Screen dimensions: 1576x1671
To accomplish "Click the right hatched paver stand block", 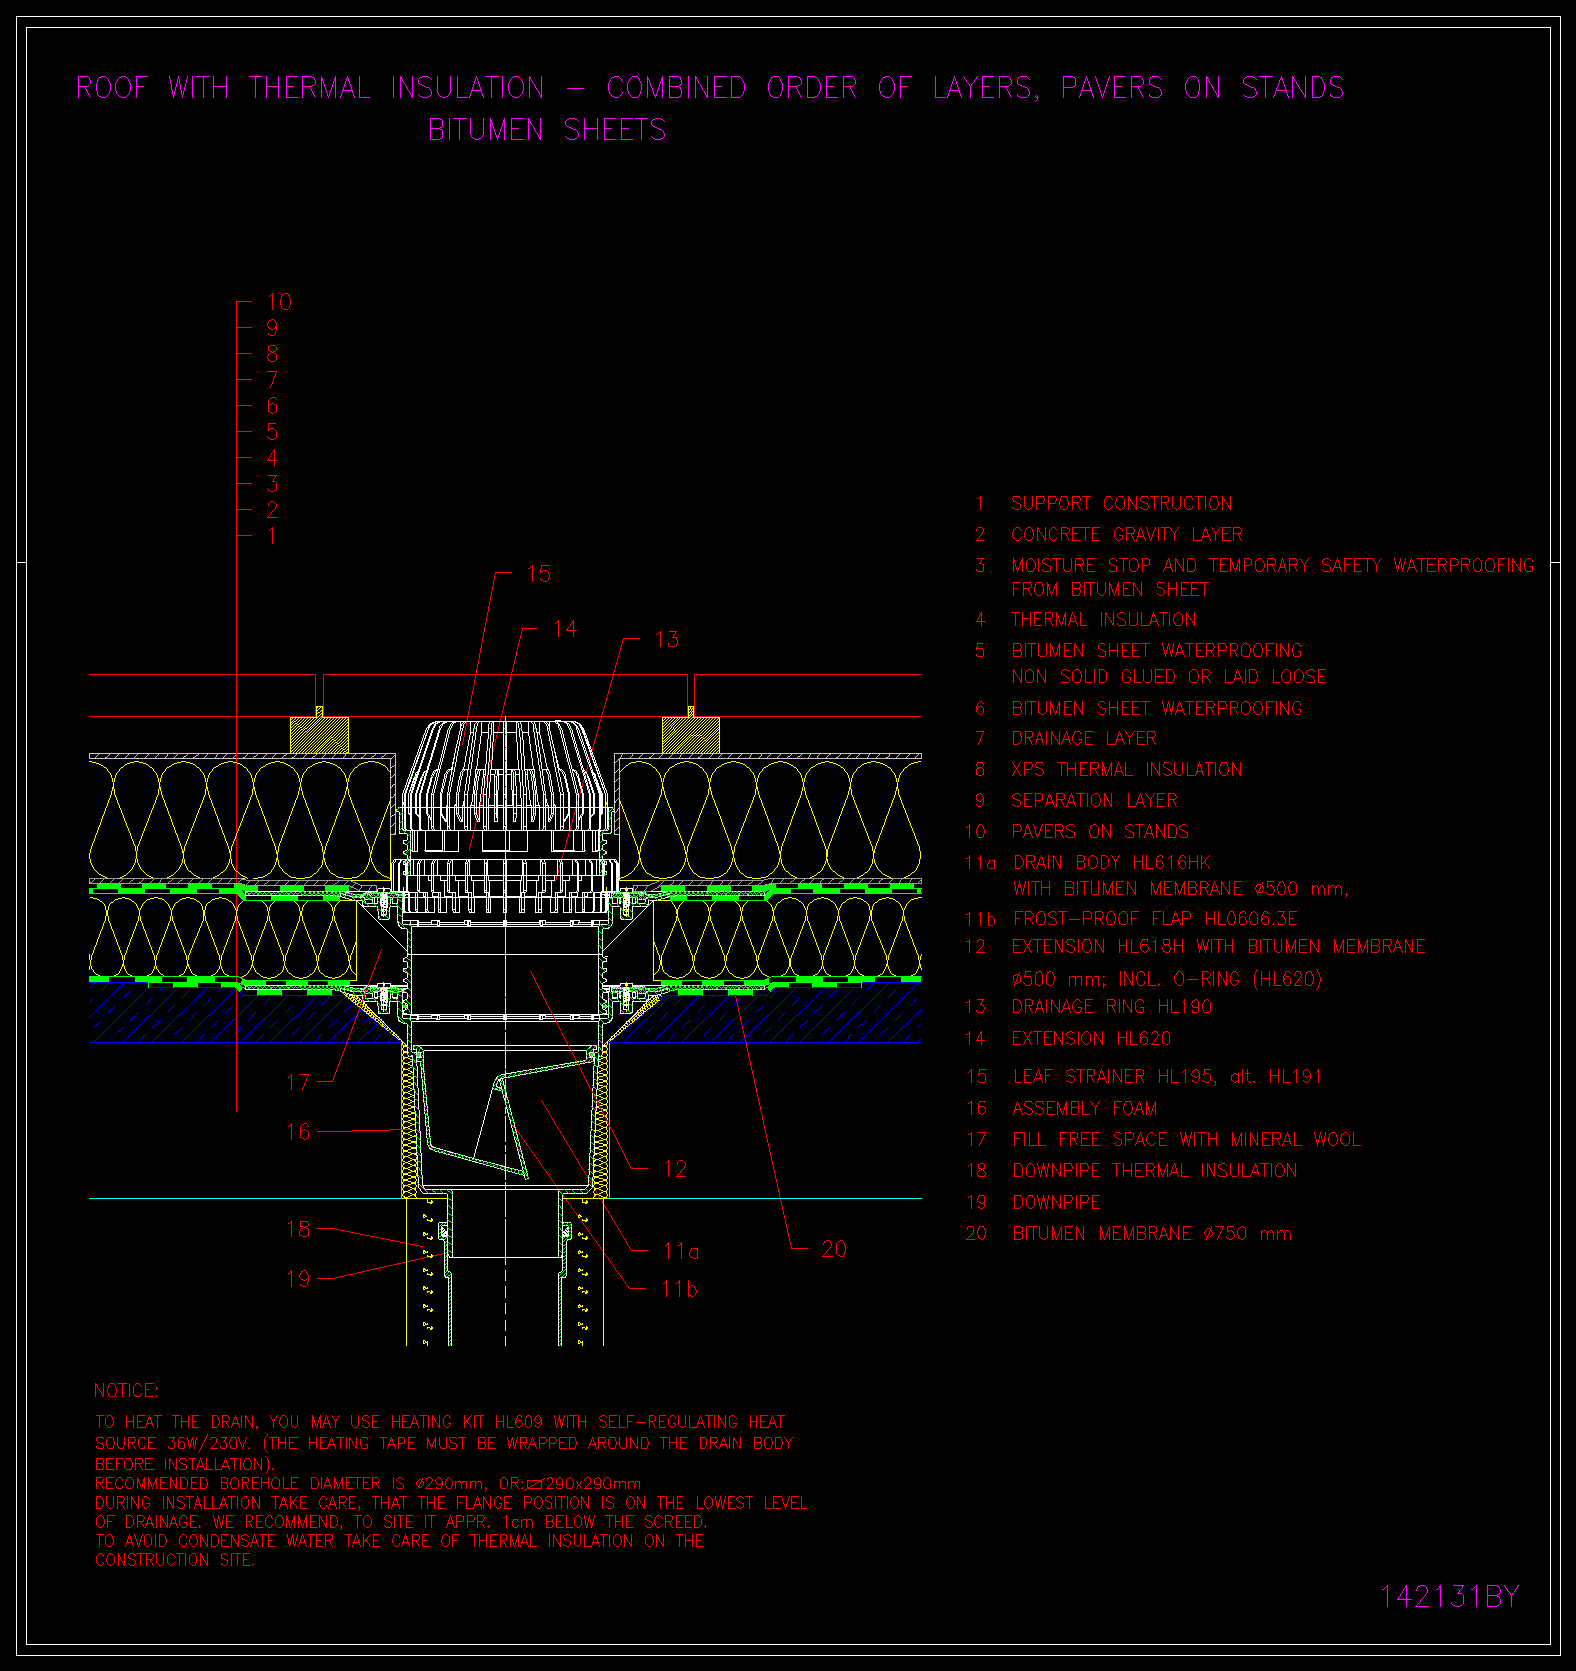I will coord(691,735).
